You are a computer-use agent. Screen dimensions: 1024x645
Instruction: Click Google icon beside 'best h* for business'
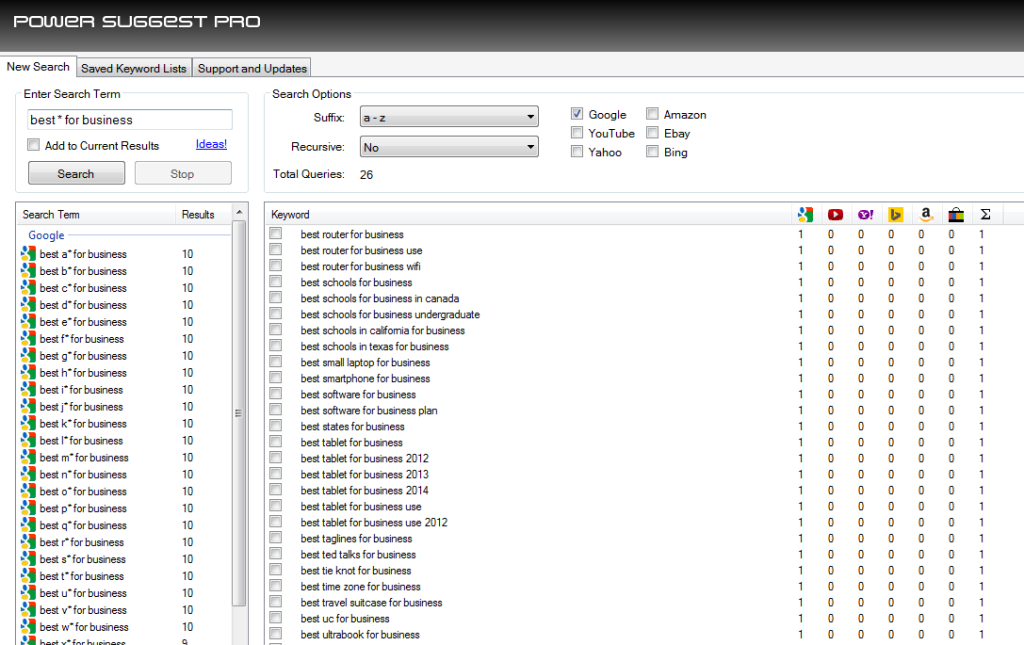coord(28,373)
